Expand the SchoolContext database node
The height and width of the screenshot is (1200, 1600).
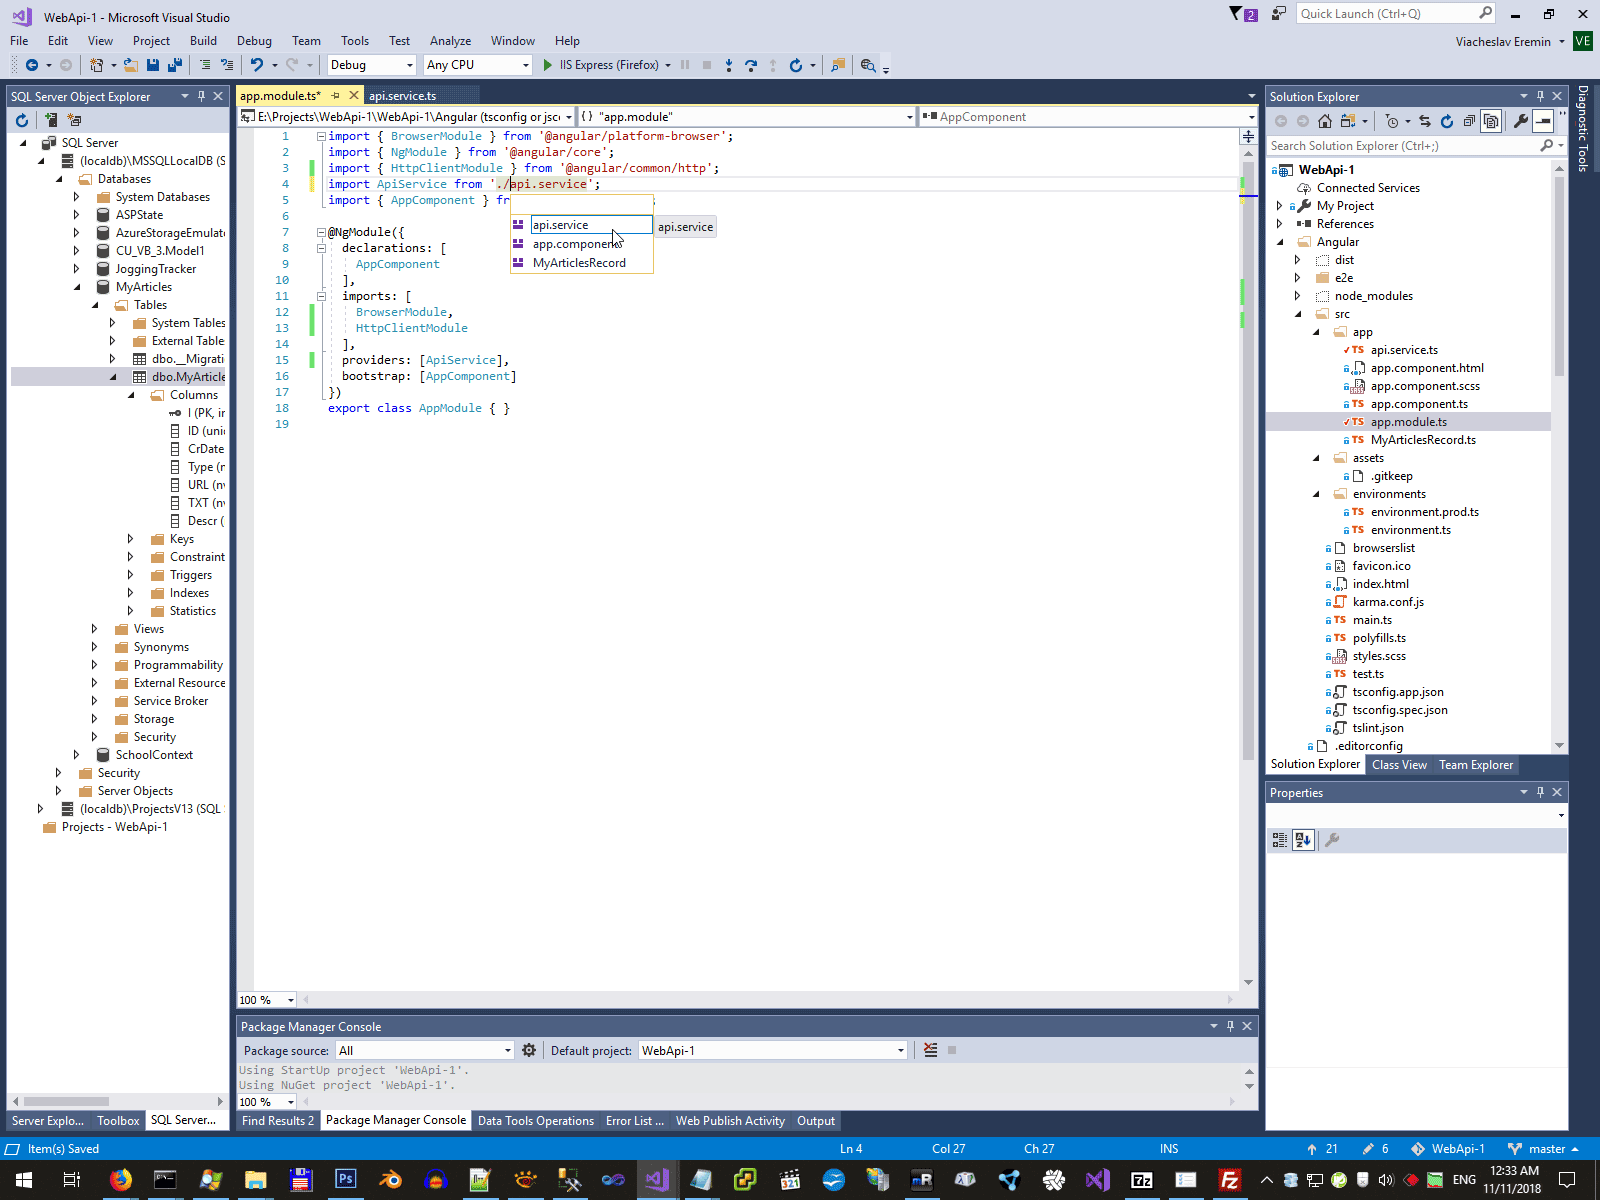77,755
